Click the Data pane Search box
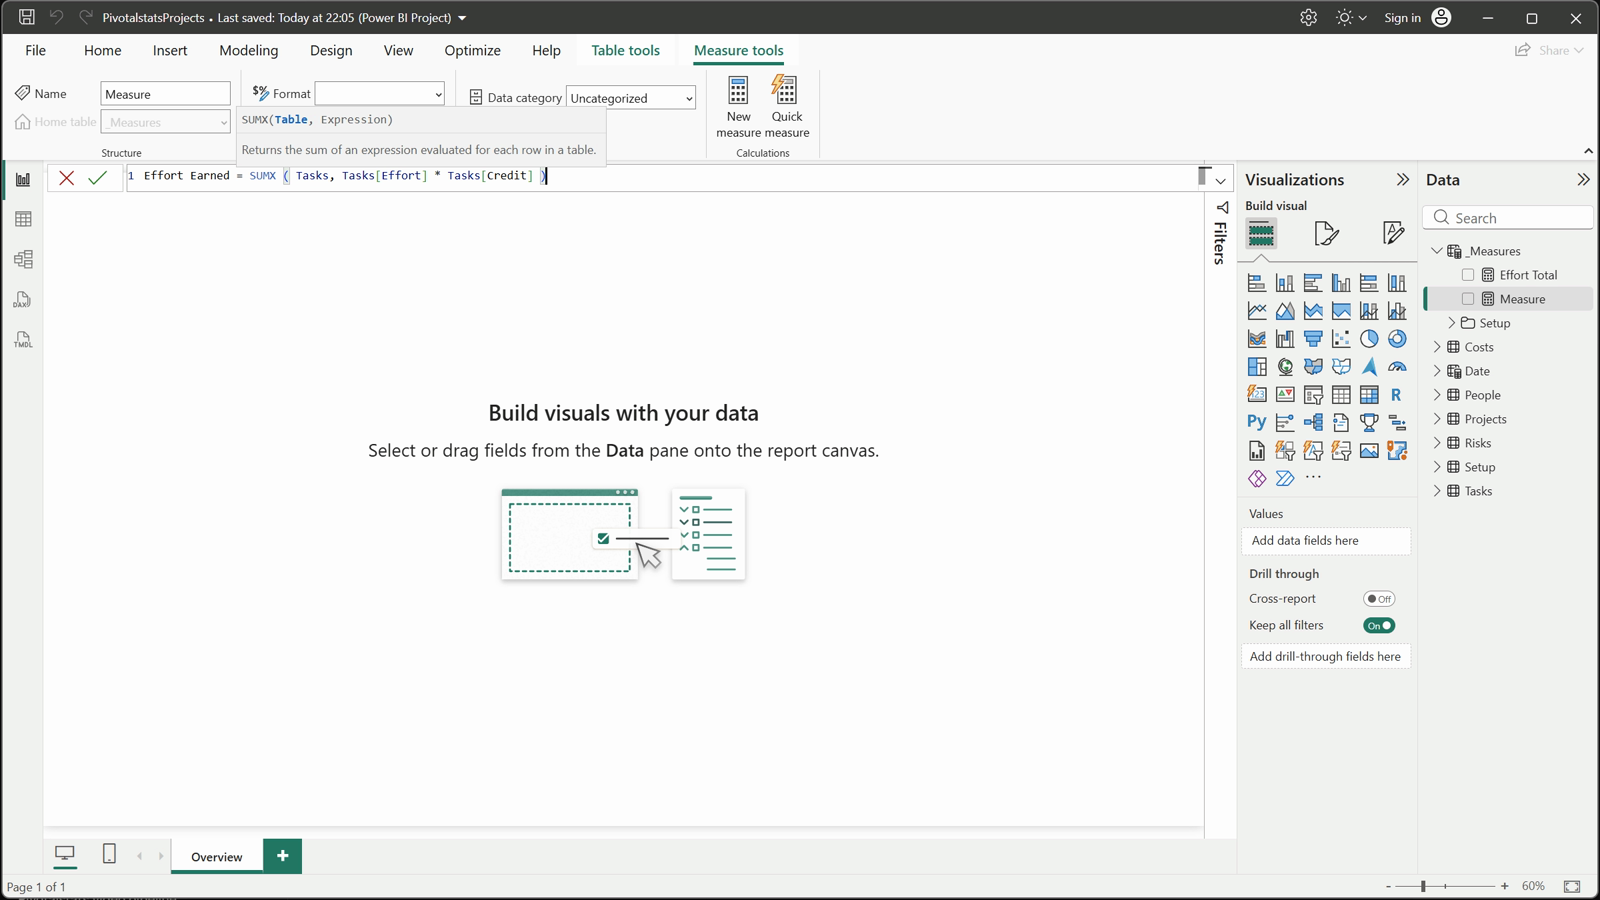The width and height of the screenshot is (1600, 900). click(1508, 218)
